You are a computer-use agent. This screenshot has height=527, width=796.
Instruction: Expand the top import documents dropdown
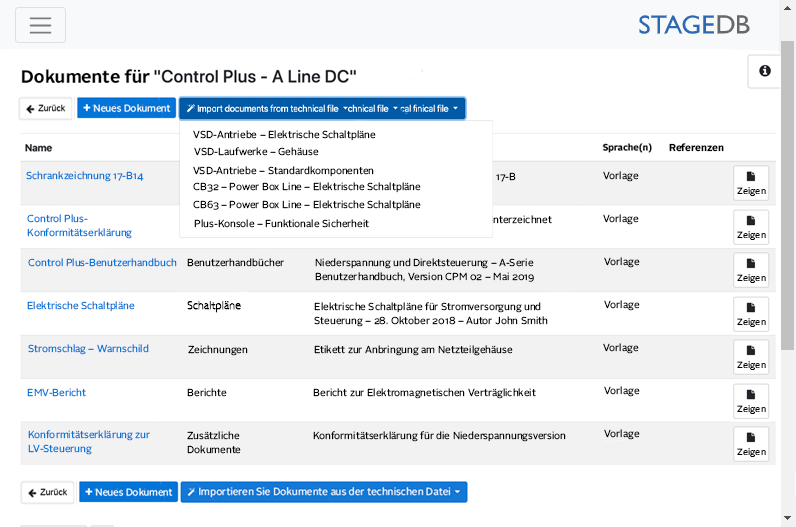(x=322, y=108)
